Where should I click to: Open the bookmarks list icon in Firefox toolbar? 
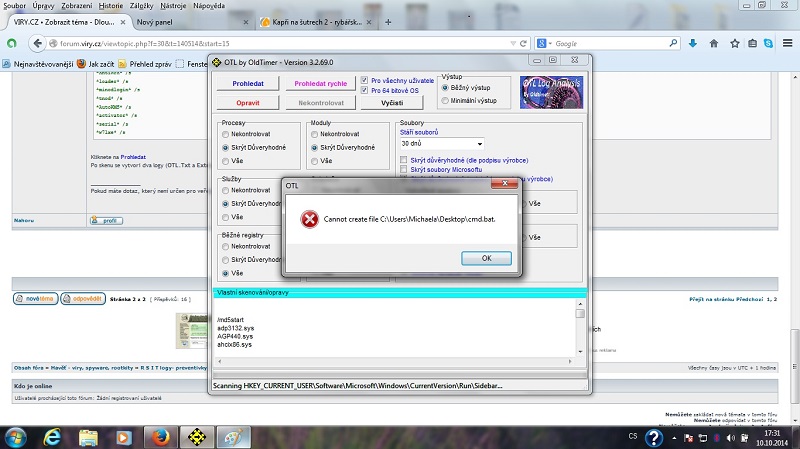pyautogui.click(x=753, y=43)
